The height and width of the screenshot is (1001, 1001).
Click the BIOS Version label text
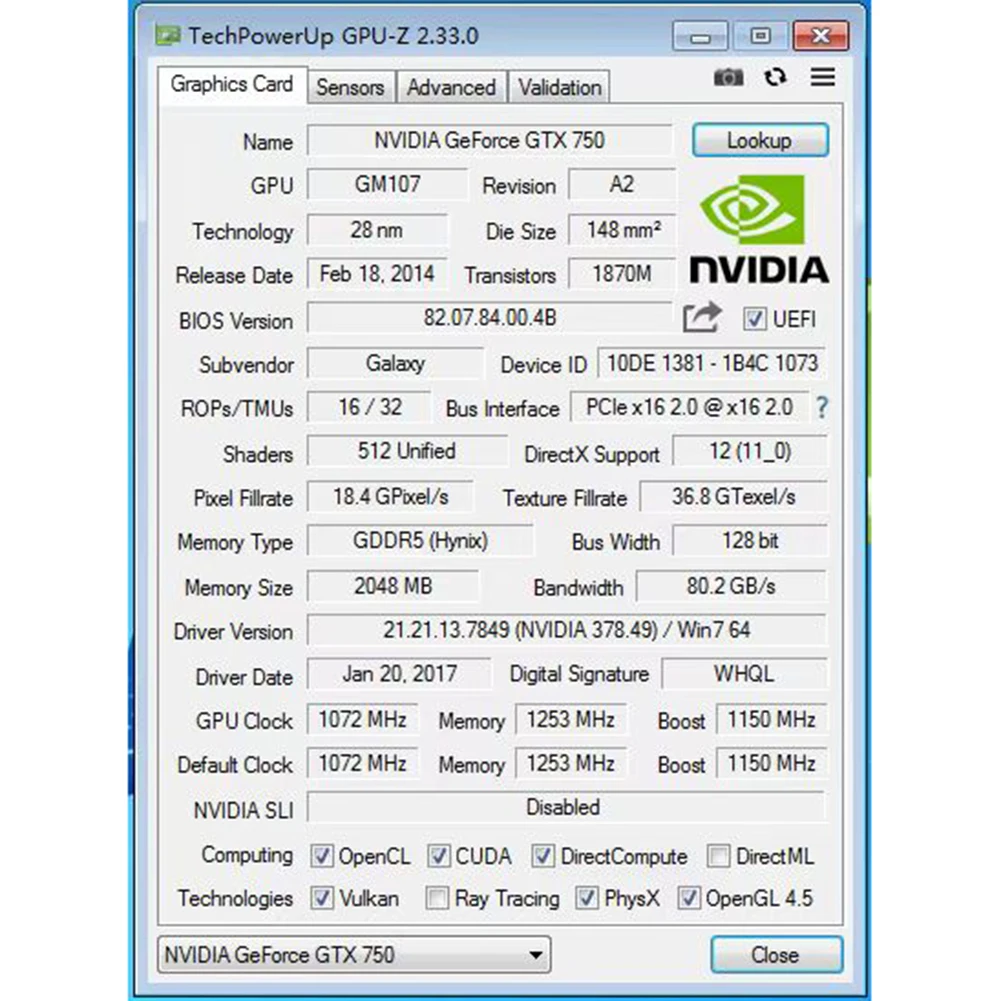236,320
